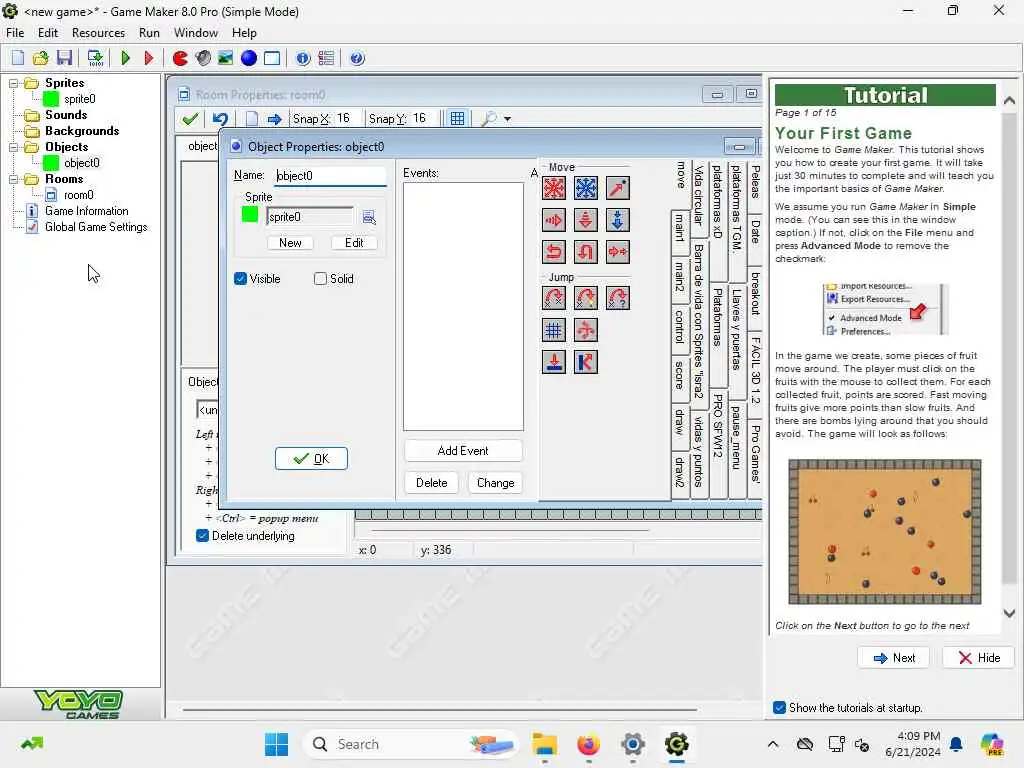Select the Bounce action icon
This screenshot has width=1024, height=768.
(x=586, y=362)
